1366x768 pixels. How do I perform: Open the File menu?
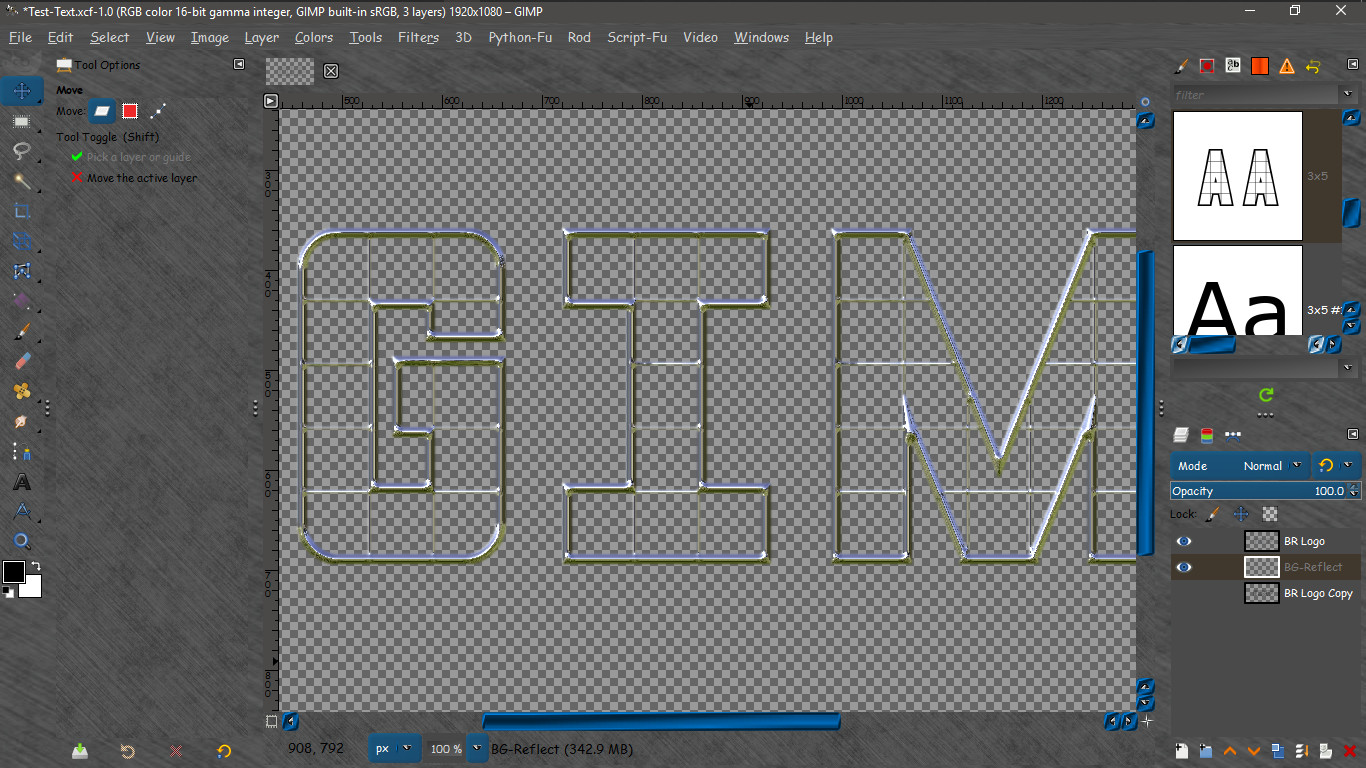[20, 37]
